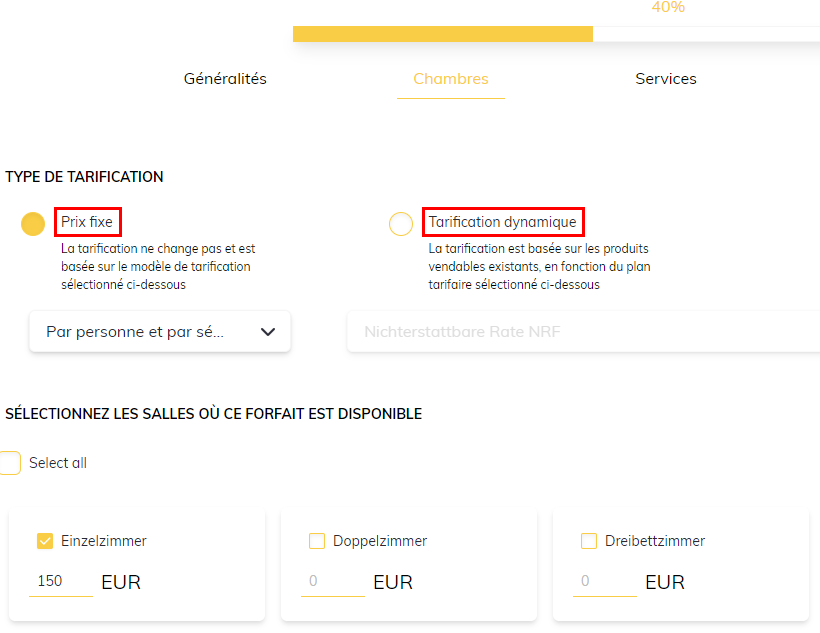Check the Dreibettzimmer checkbox

tap(589, 541)
